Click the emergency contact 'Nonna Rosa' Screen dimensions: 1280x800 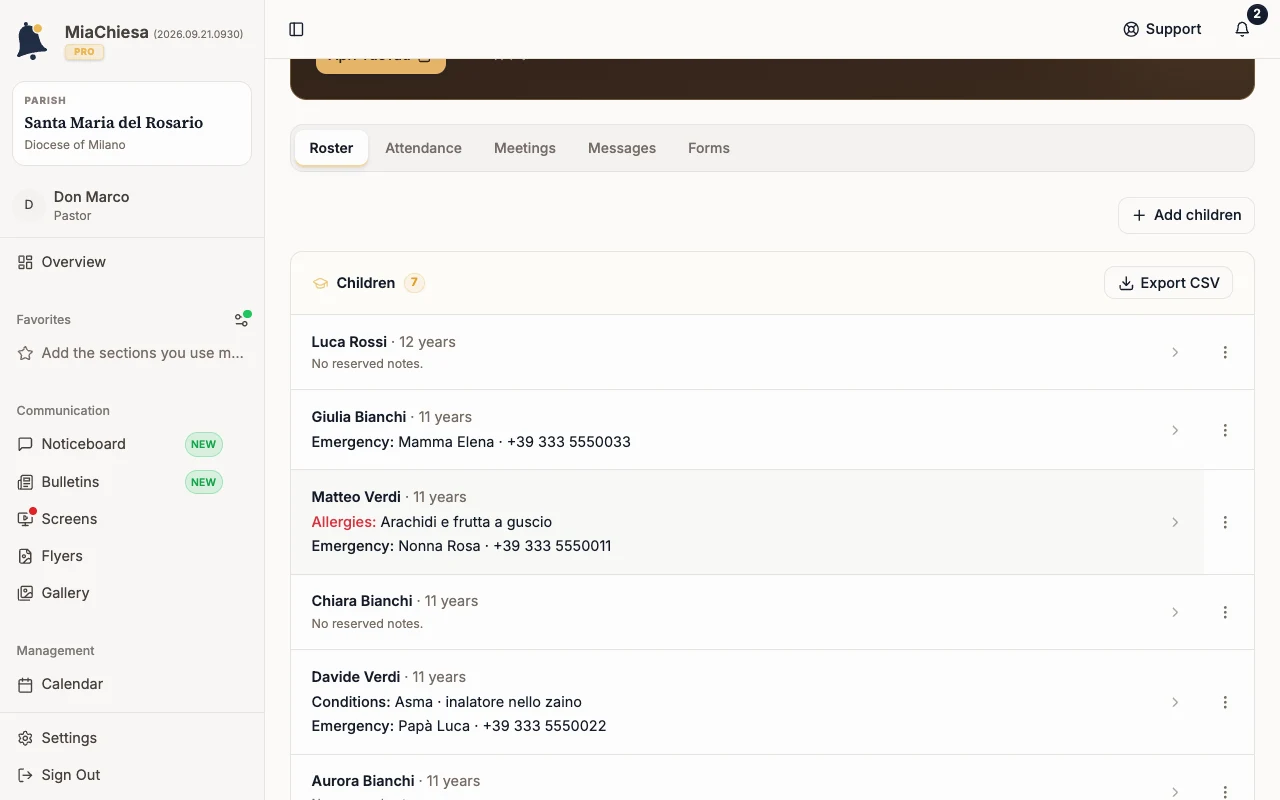[x=440, y=546]
